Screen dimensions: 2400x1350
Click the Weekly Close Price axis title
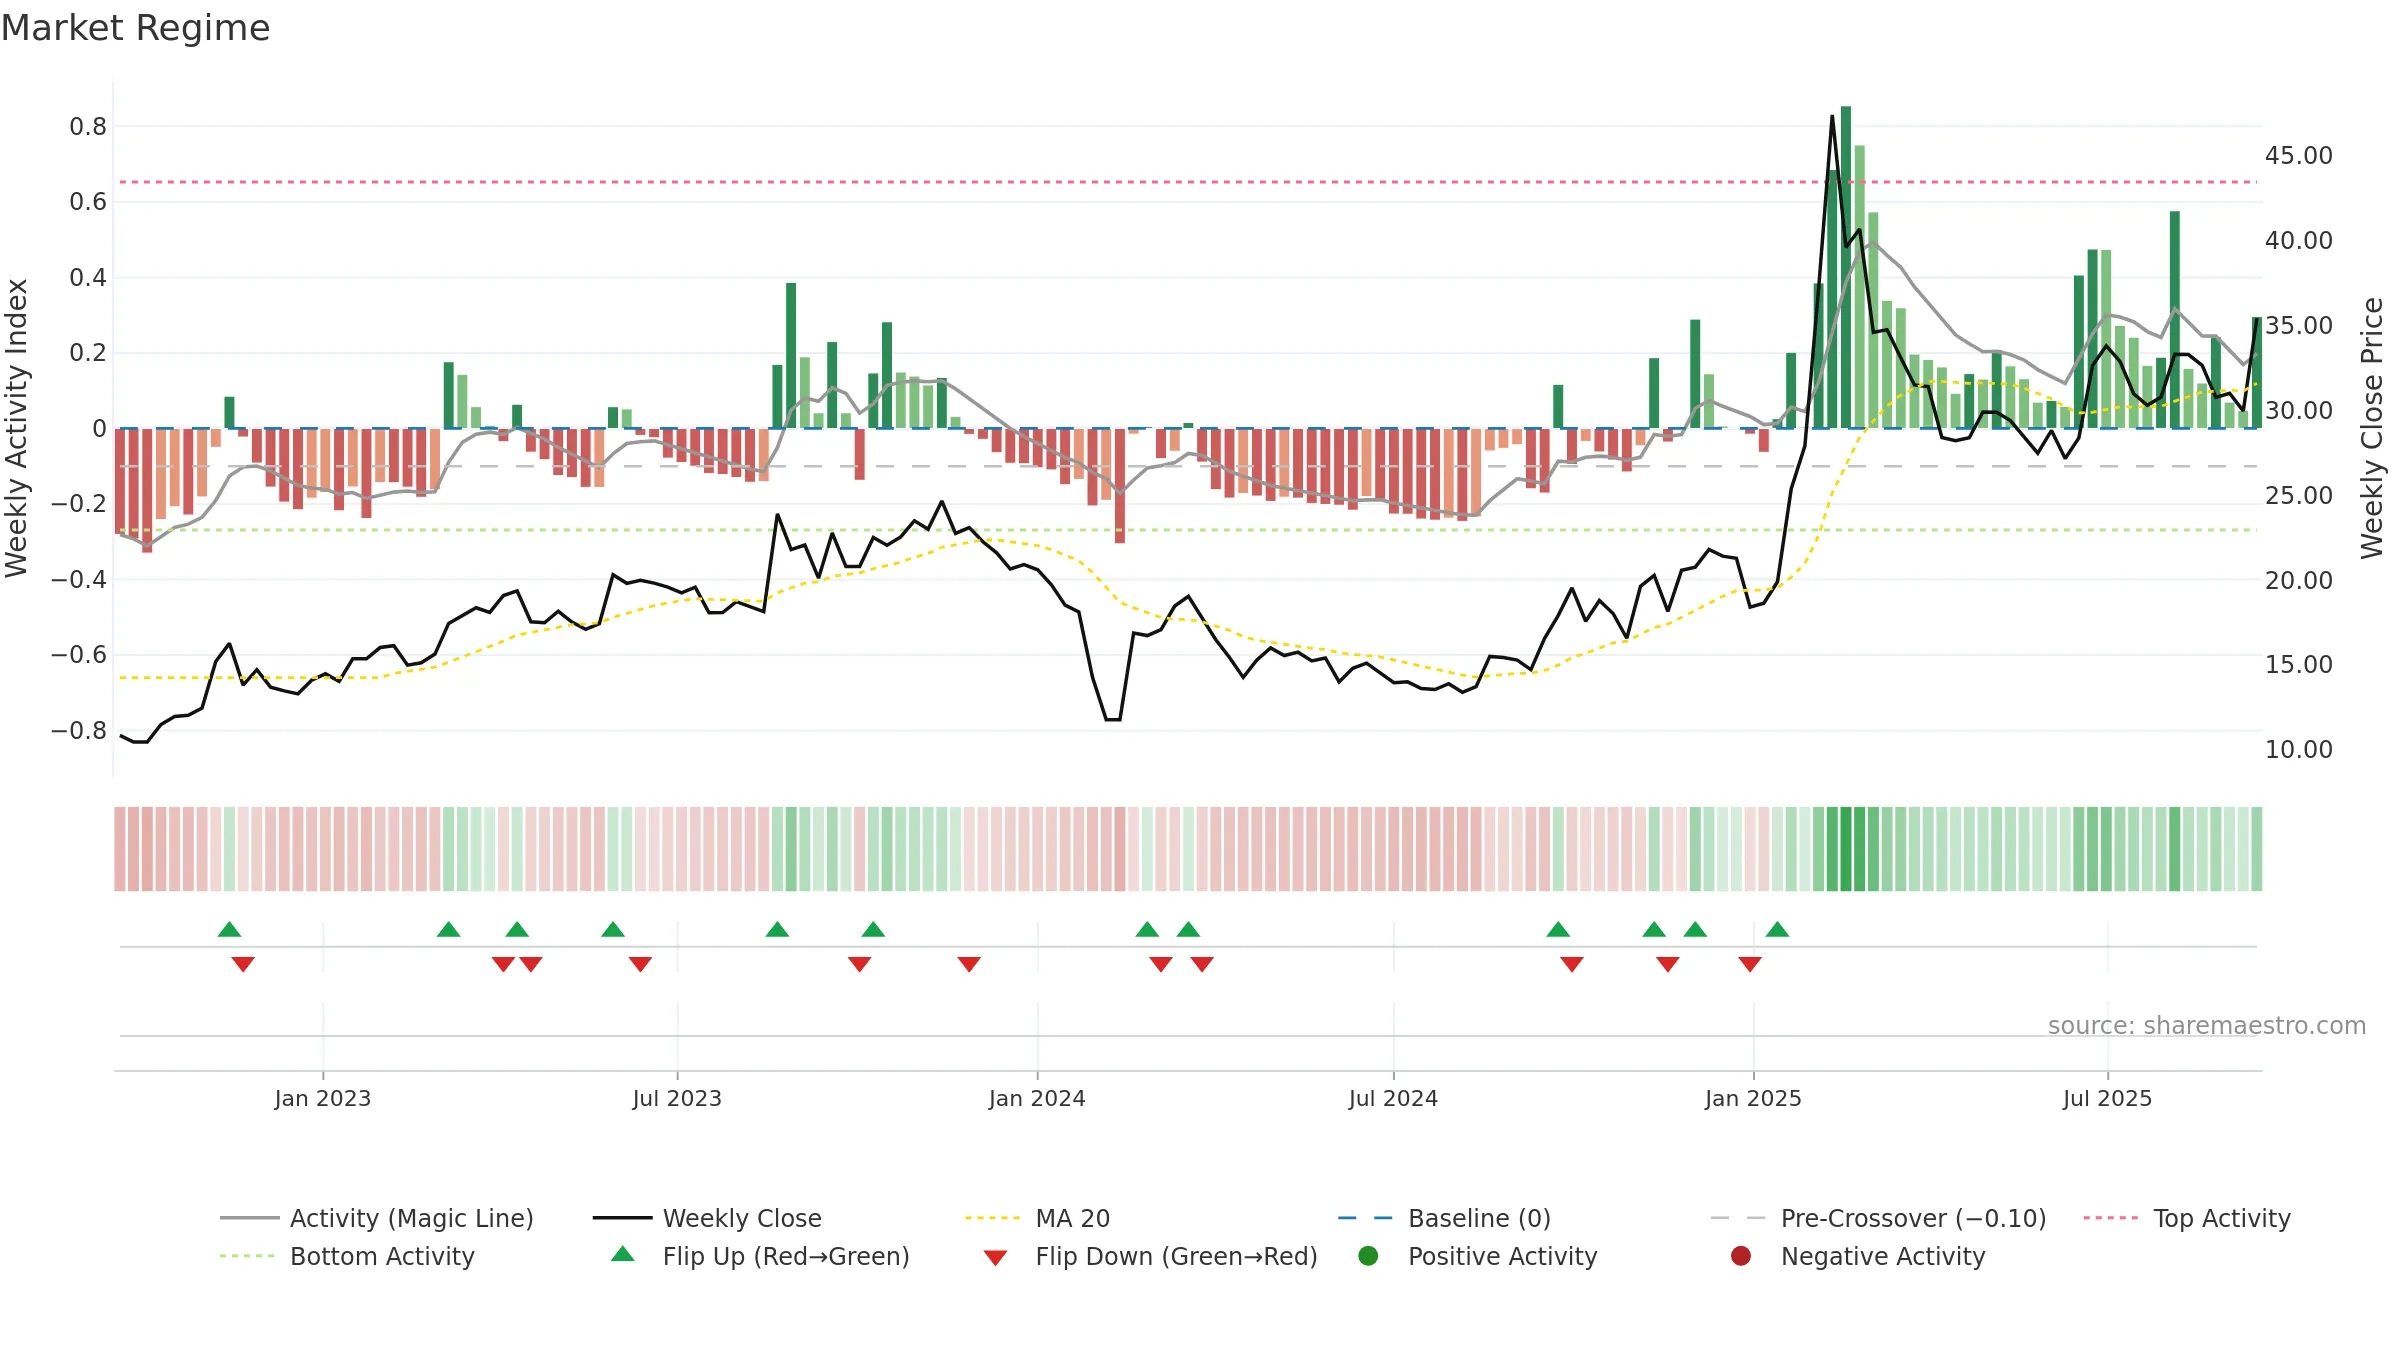[2372, 428]
